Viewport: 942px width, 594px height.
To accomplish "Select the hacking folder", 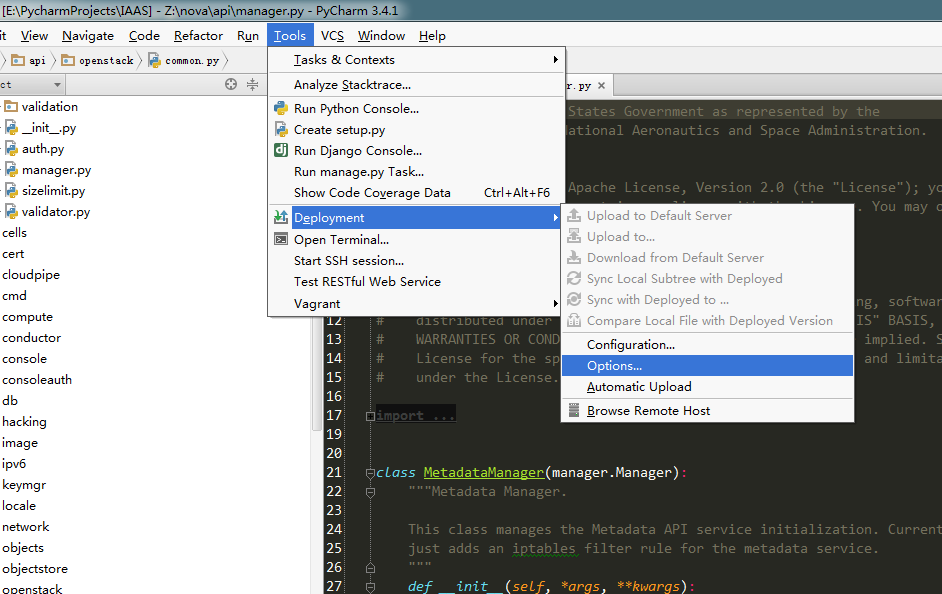I will [x=24, y=422].
